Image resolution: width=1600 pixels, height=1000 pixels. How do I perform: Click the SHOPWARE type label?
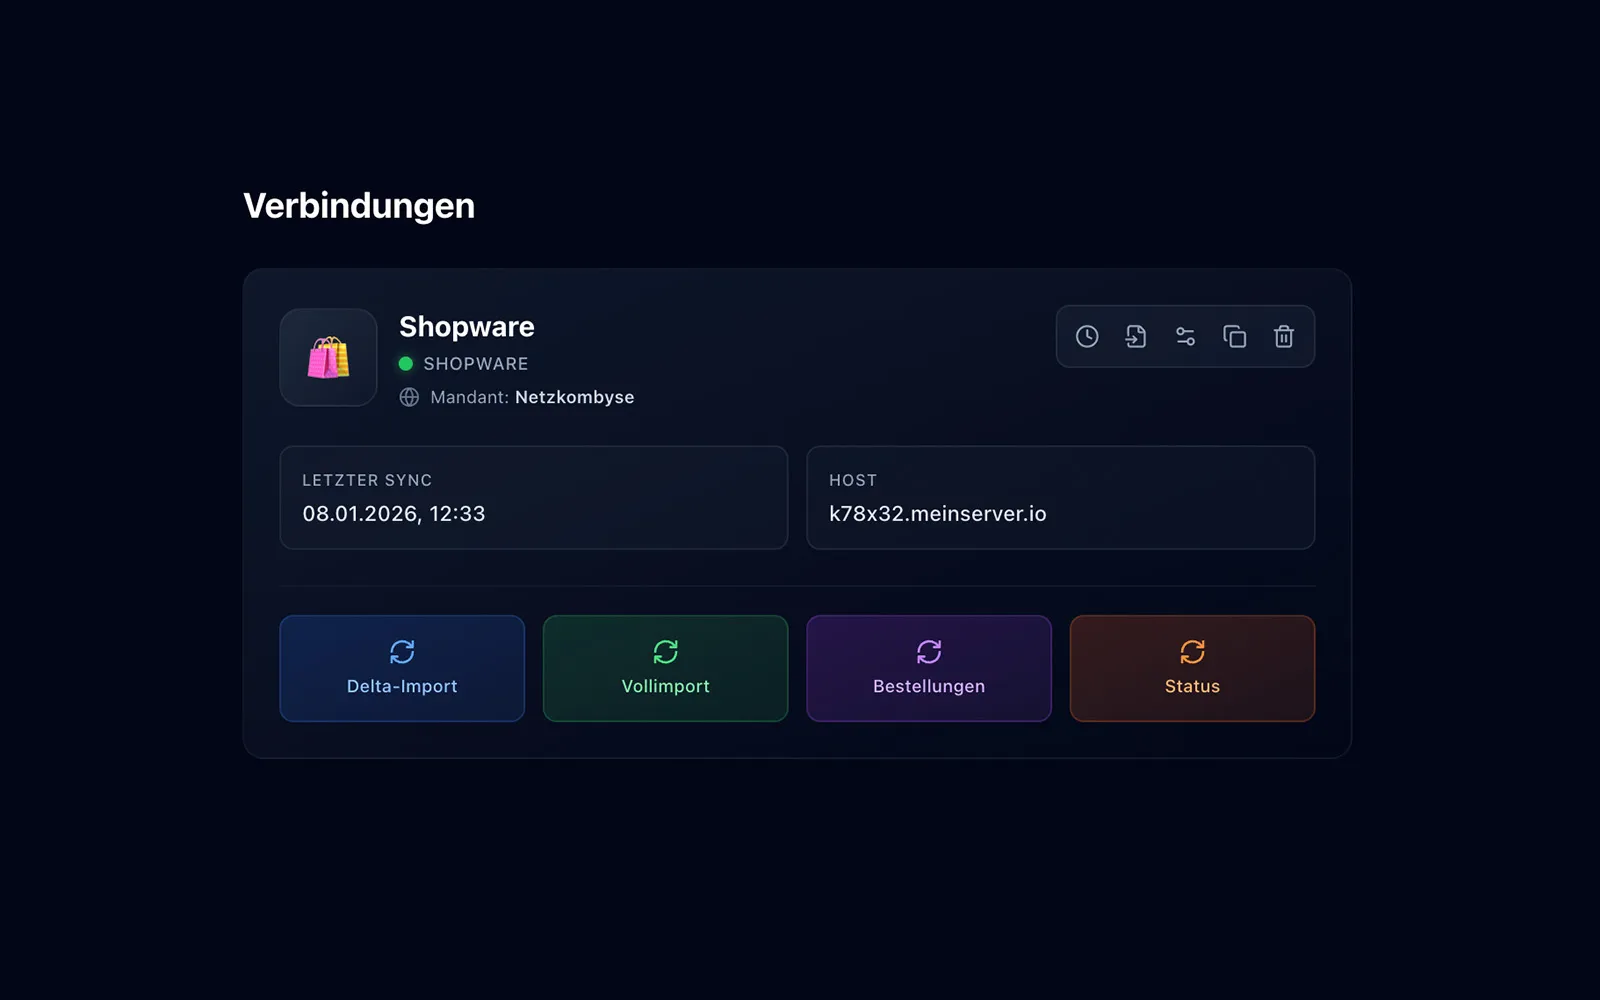476,364
